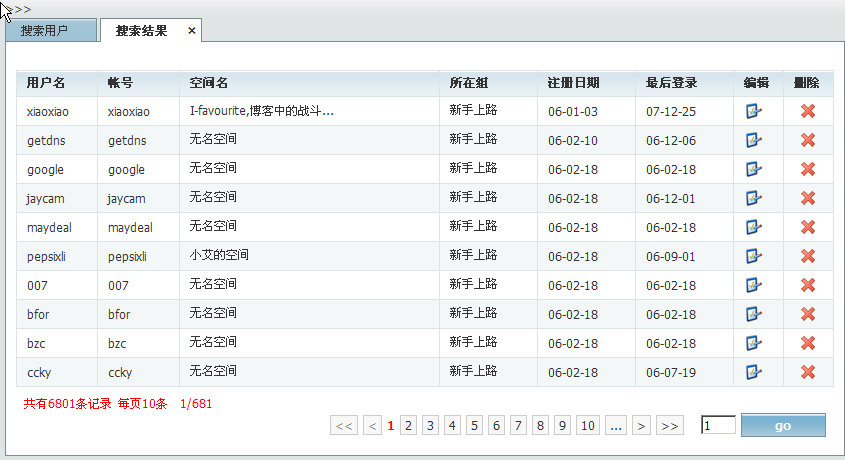Image resolution: width=845 pixels, height=460 pixels.
Task: Click the 1/681 page indicator
Action: 196,403
